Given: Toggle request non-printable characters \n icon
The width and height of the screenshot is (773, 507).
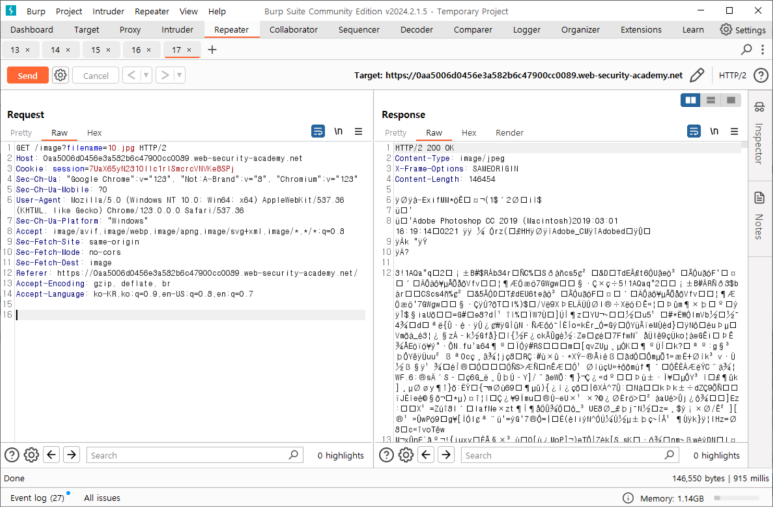Looking at the screenshot, I should pyautogui.click(x=338, y=131).
